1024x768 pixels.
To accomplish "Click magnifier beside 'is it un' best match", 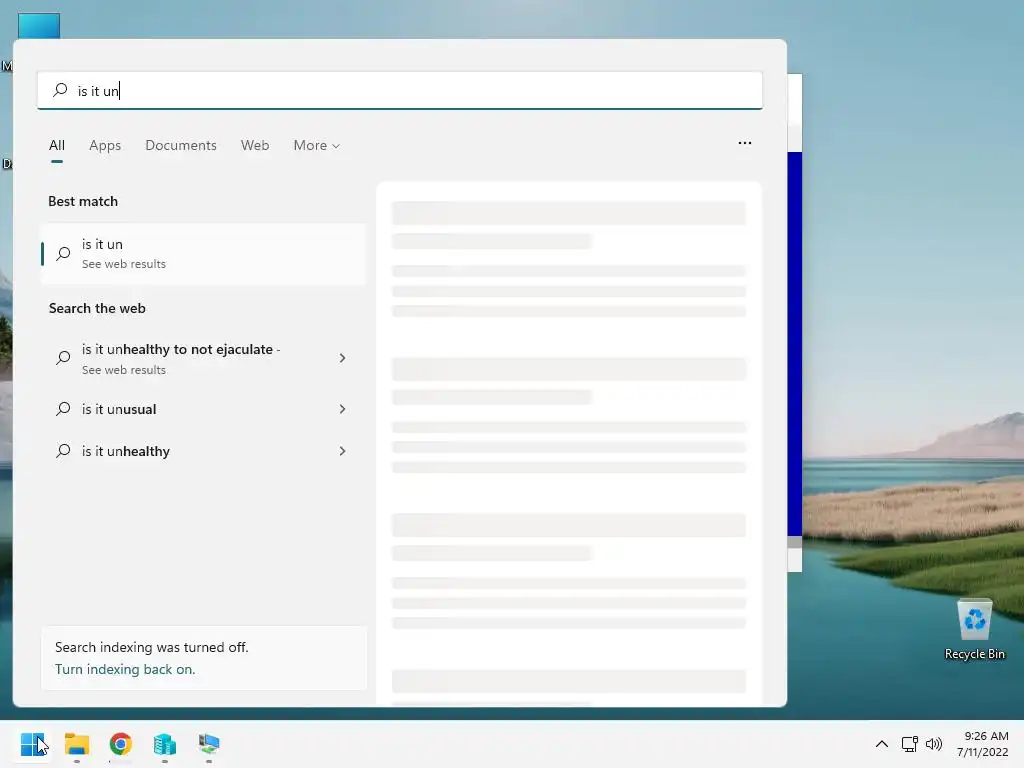I will click(x=63, y=253).
